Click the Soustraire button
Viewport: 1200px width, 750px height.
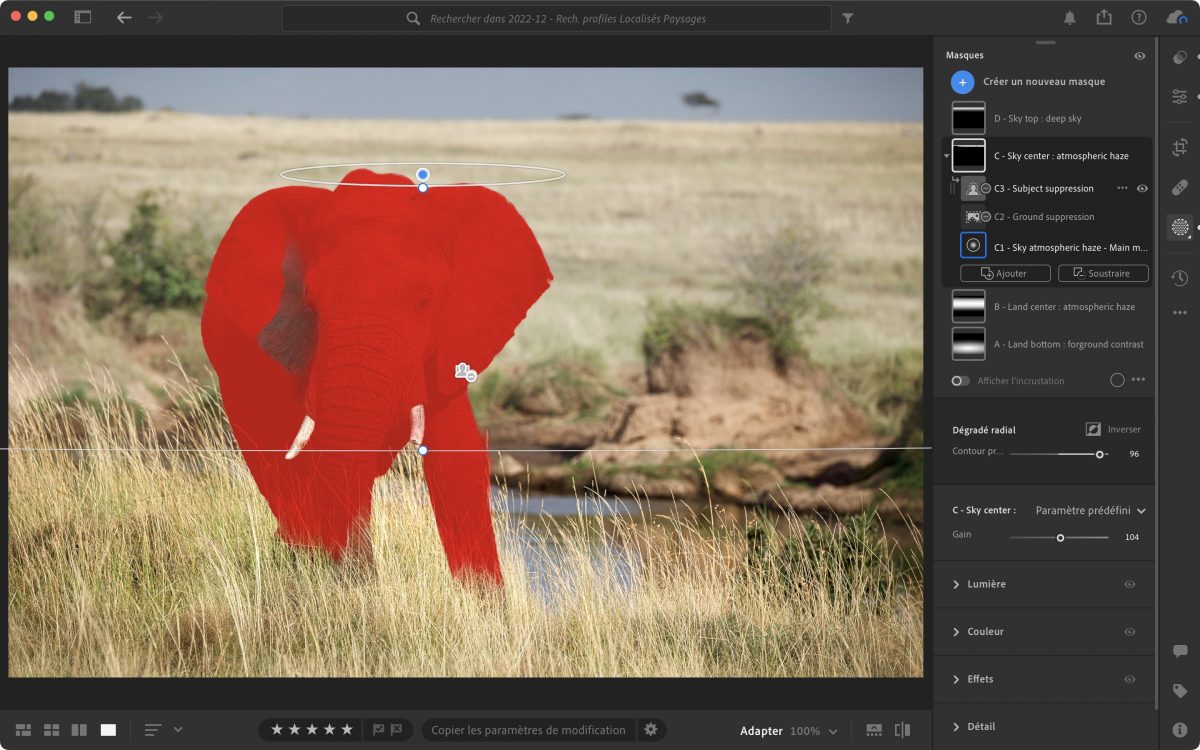pyautogui.click(x=1103, y=273)
